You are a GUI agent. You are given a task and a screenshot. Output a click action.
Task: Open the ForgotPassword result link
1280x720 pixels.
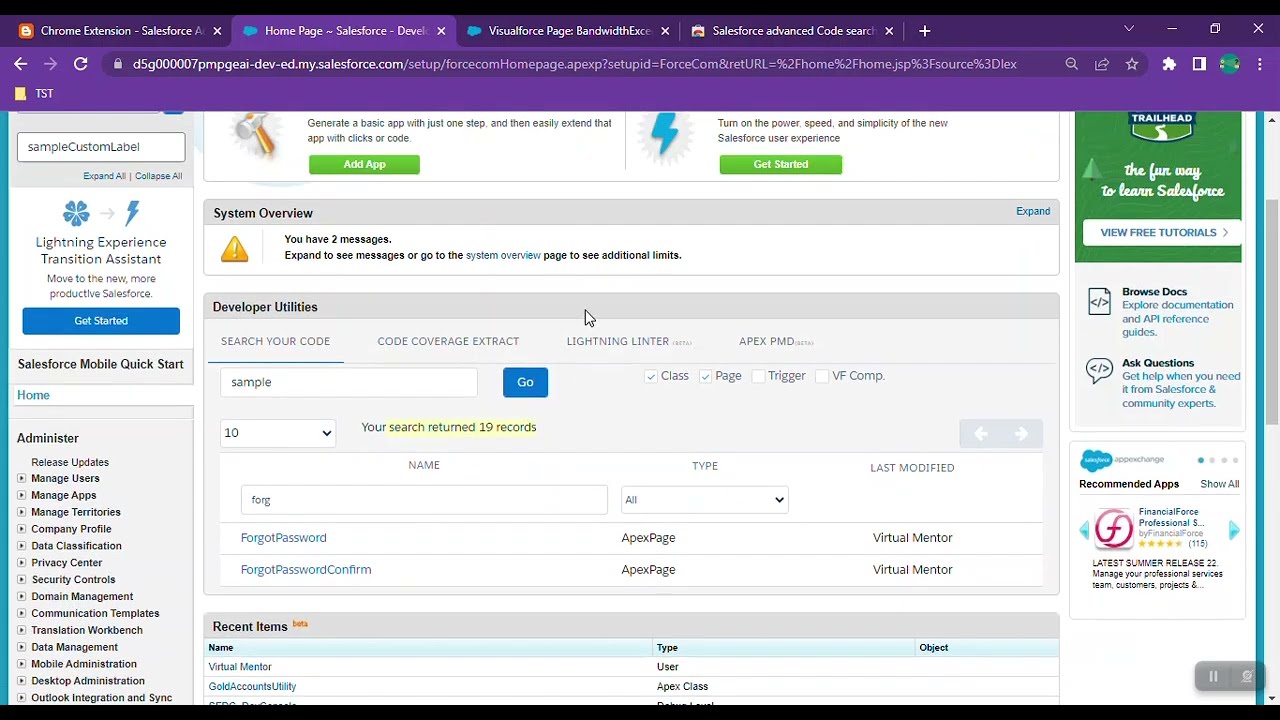tap(283, 538)
